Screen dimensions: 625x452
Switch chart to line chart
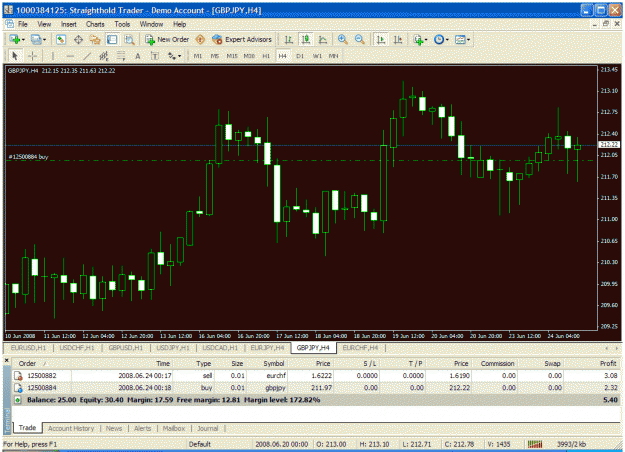pos(323,39)
